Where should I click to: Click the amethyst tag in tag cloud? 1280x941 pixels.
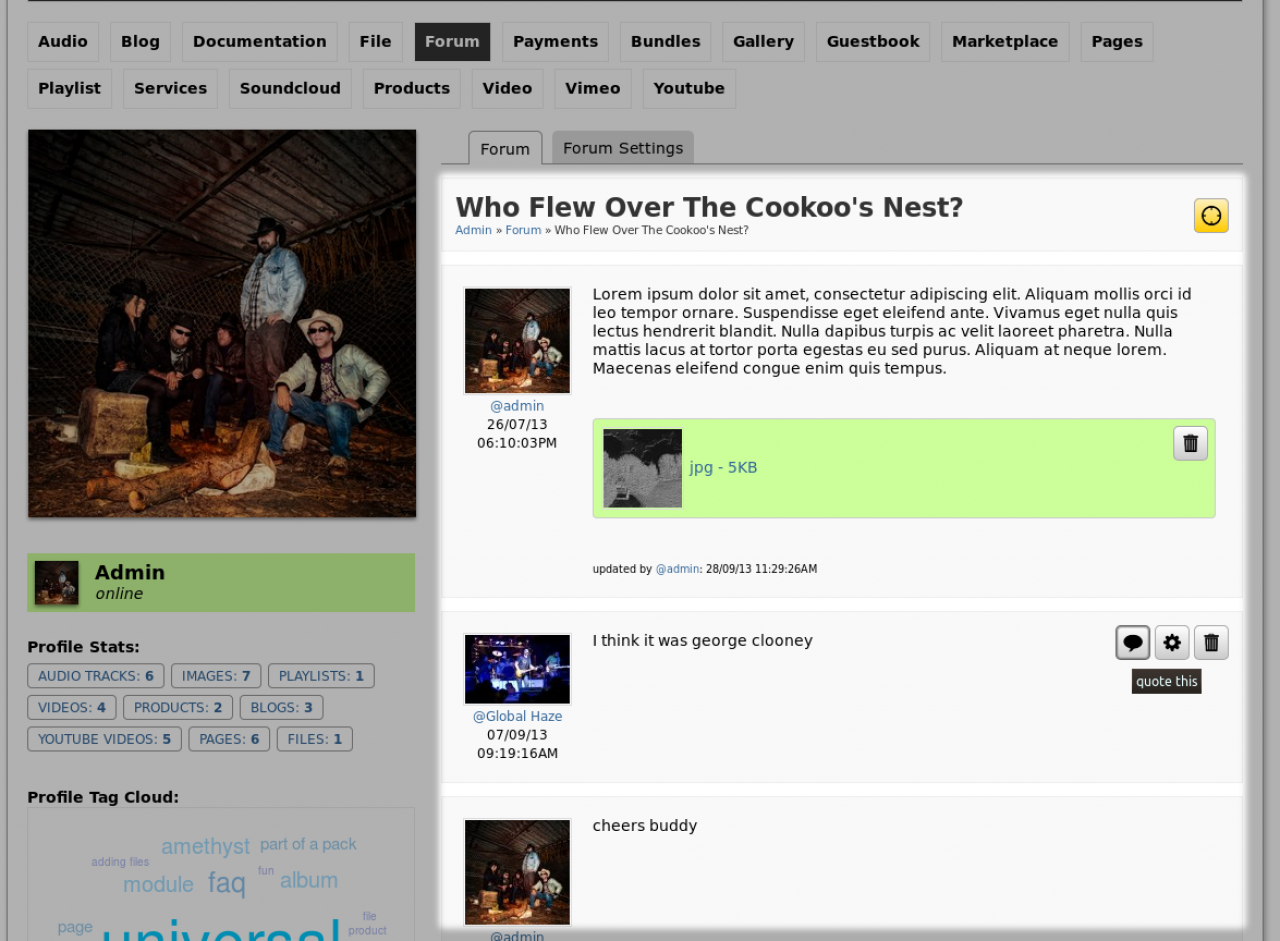tap(206, 846)
